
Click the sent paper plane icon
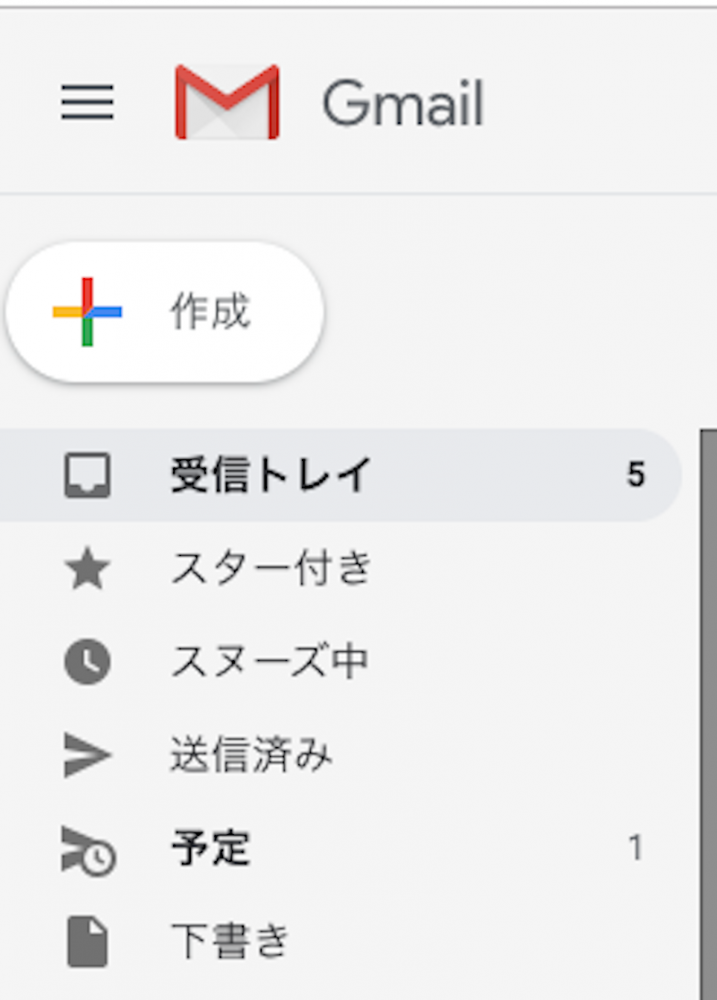pyautogui.click(x=87, y=757)
